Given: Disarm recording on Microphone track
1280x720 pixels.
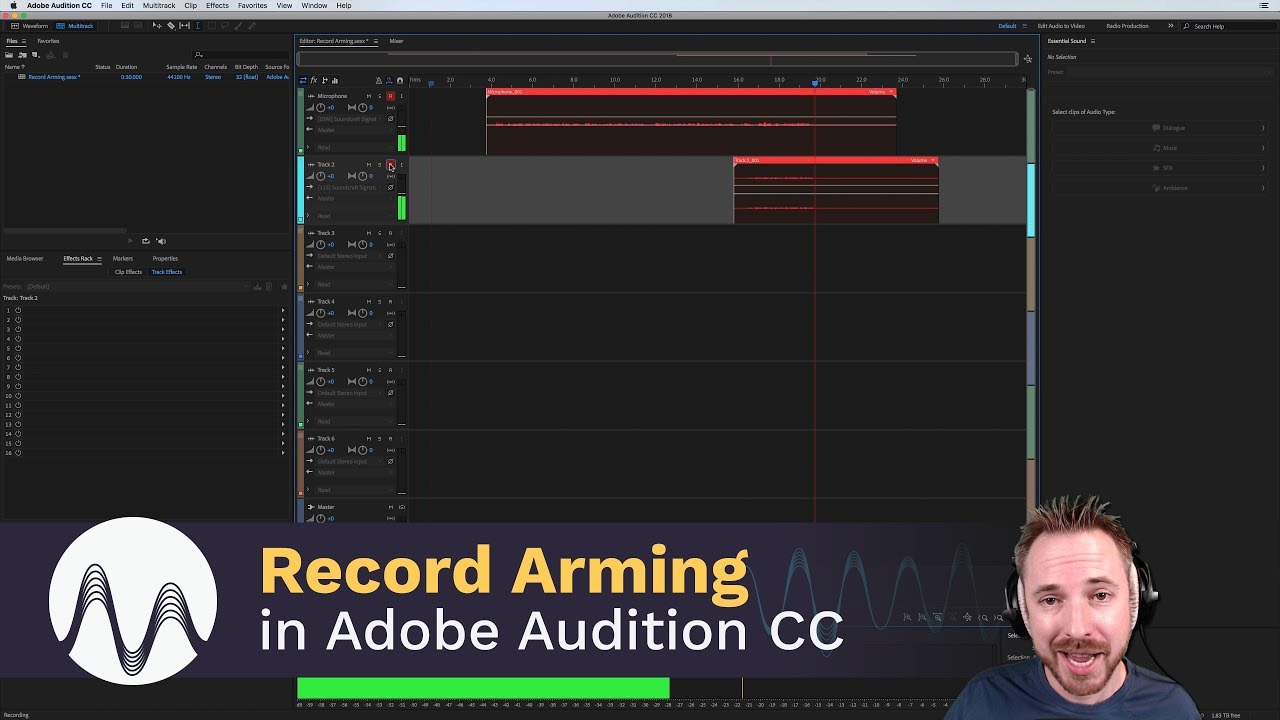Looking at the screenshot, I should tap(390, 96).
